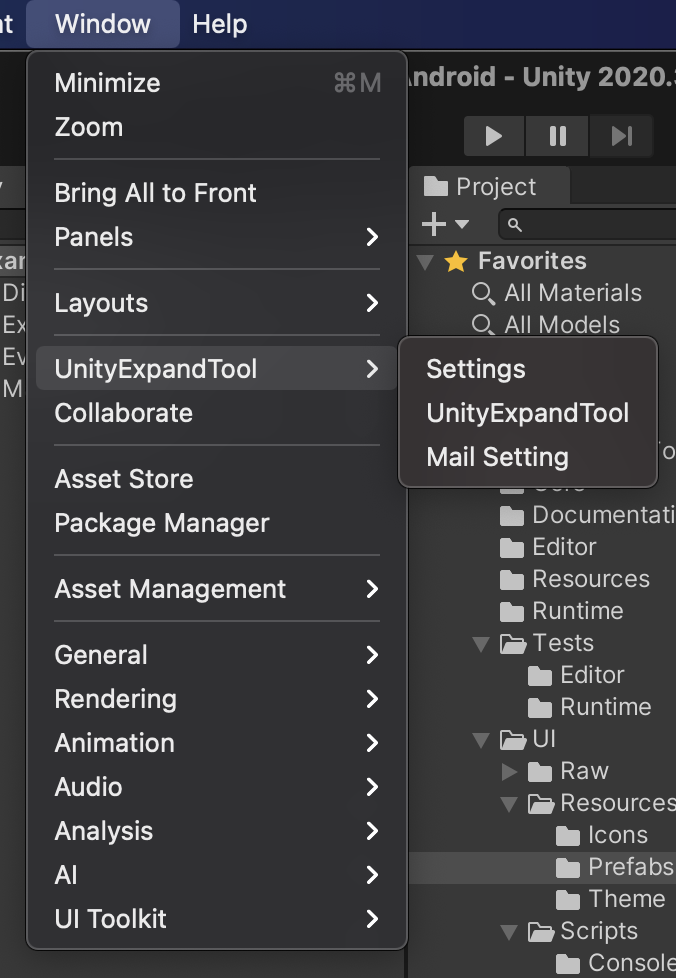Expand the Analysis submenu
Image resolution: width=676 pixels, height=978 pixels.
click(217, 831)
